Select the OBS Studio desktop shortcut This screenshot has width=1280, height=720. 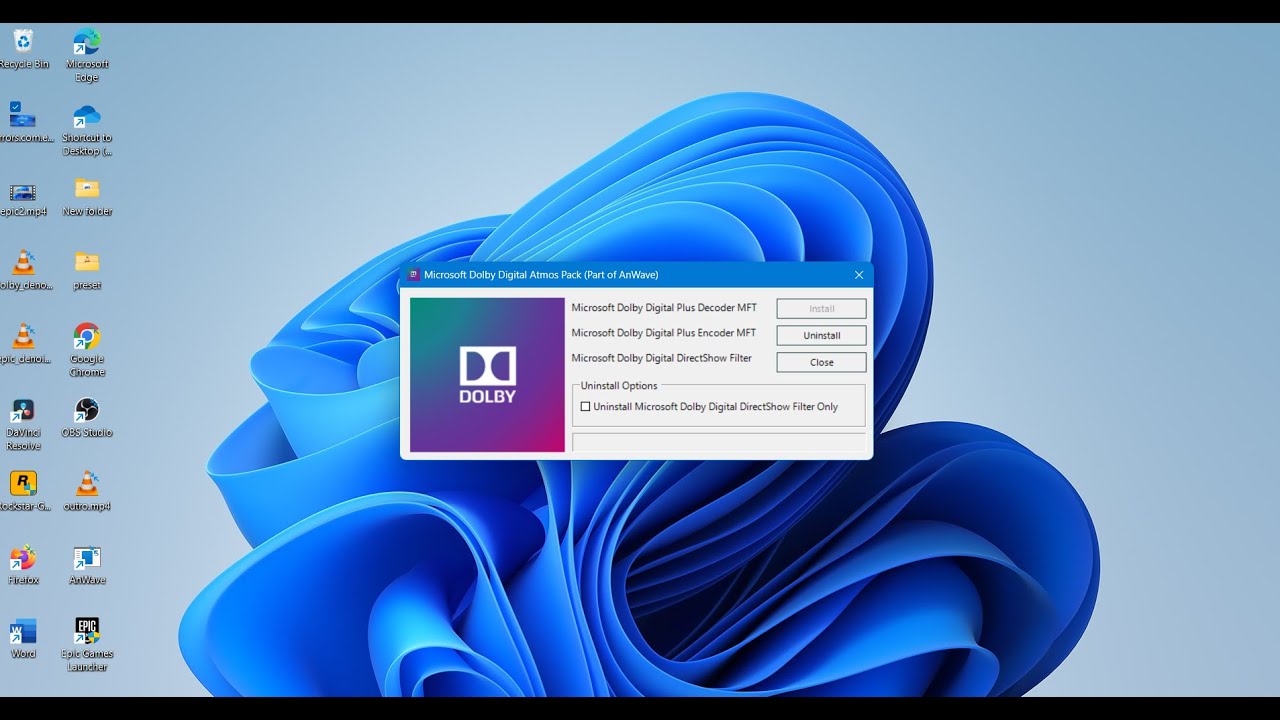coord(87,417)
